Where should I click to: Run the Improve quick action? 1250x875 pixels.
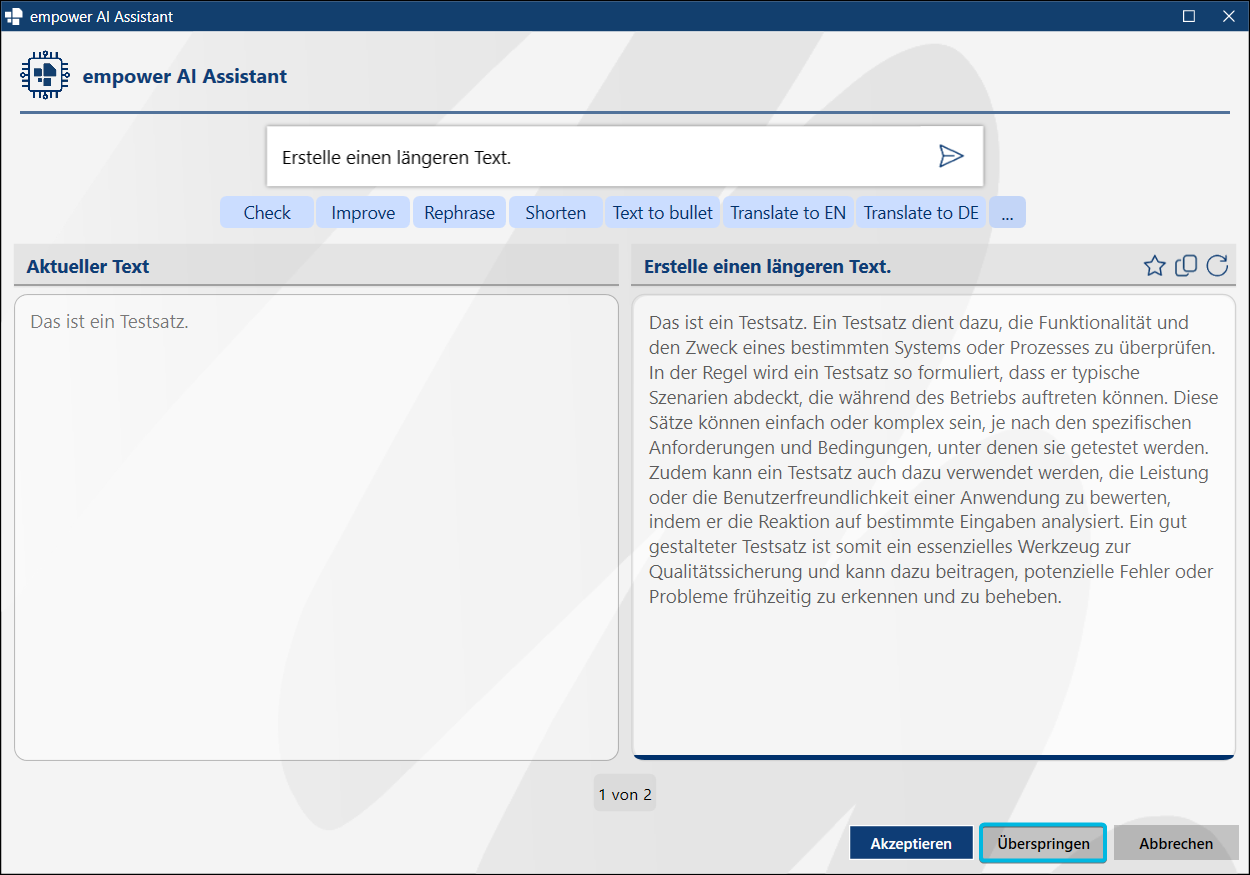363,212
